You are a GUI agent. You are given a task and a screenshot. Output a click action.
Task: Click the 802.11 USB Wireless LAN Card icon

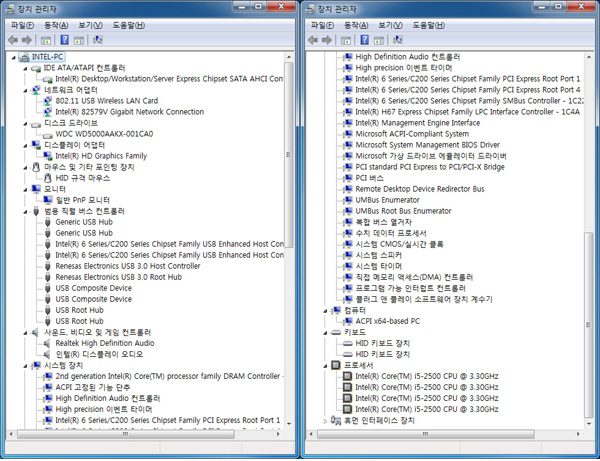[47, 101]
